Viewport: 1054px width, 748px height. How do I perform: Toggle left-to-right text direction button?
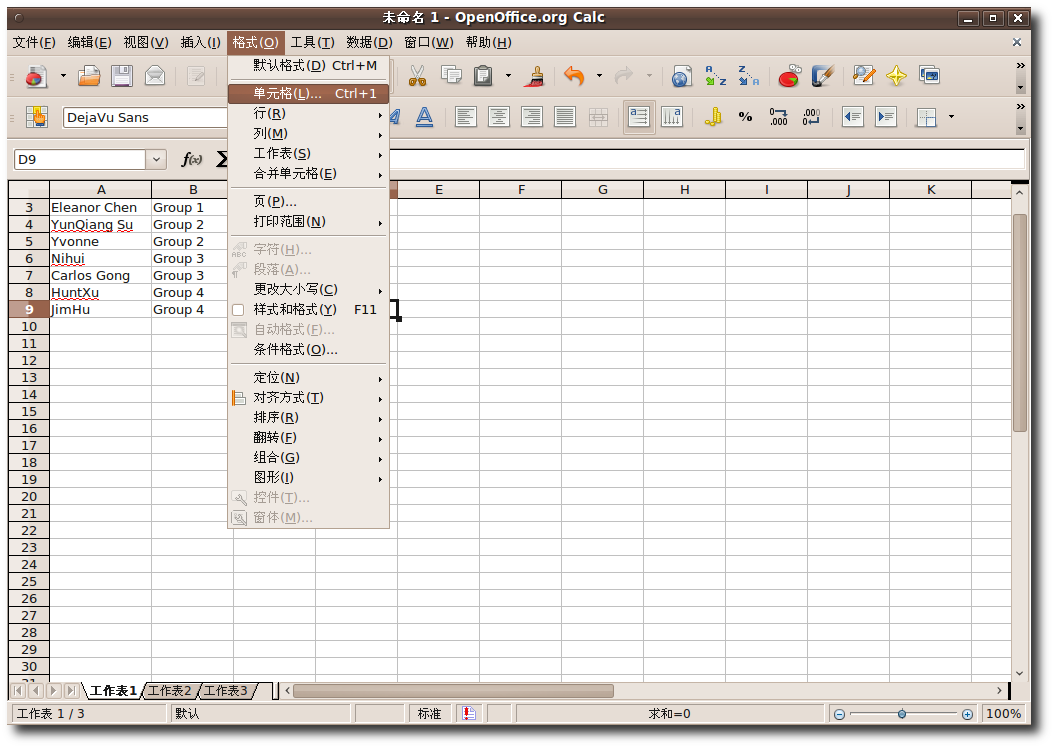(x=639, y=117)
